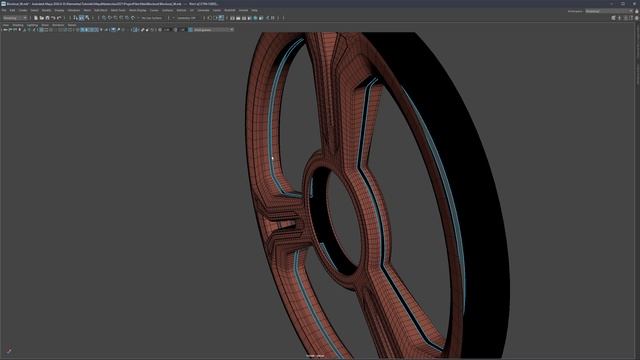Open the Help menu
Image resolution: width=640 pixels, height=360 pixels.
[254, 10]
